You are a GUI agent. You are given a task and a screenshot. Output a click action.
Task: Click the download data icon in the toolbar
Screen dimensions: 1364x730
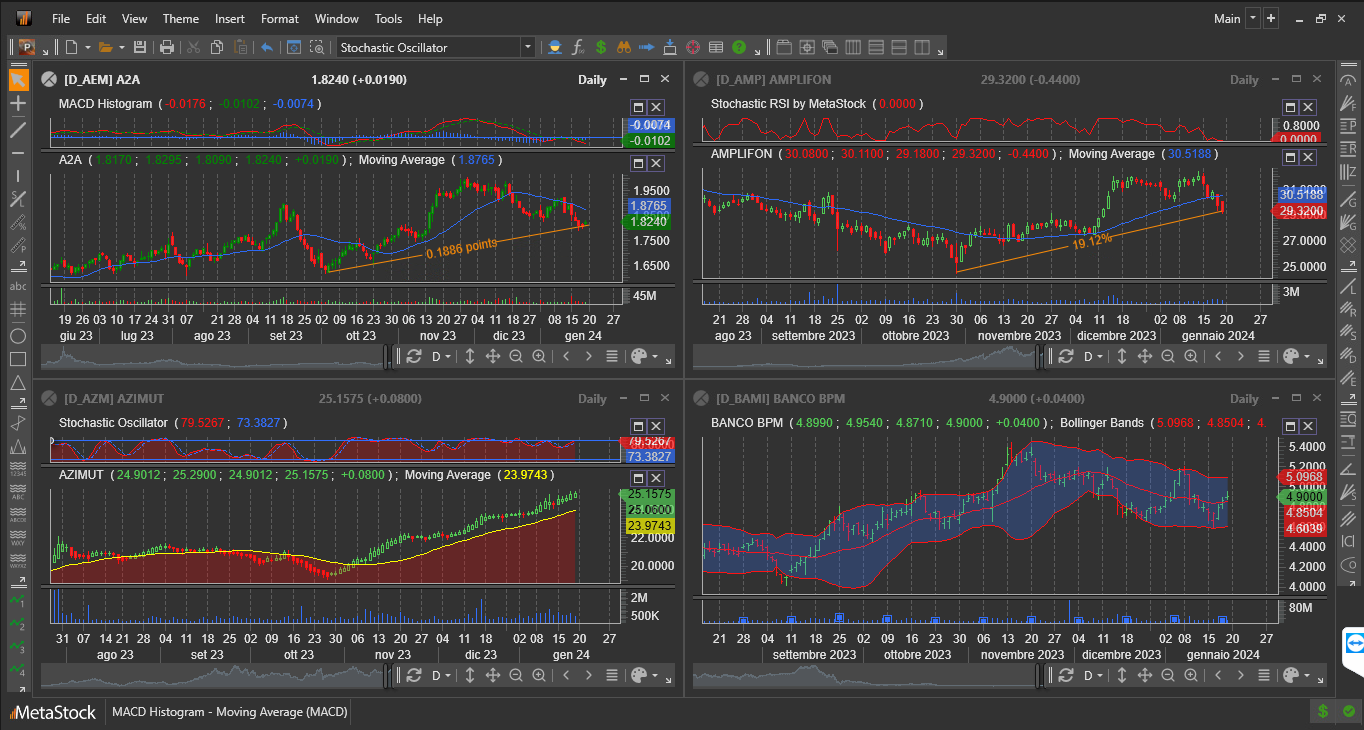(670, 47)
